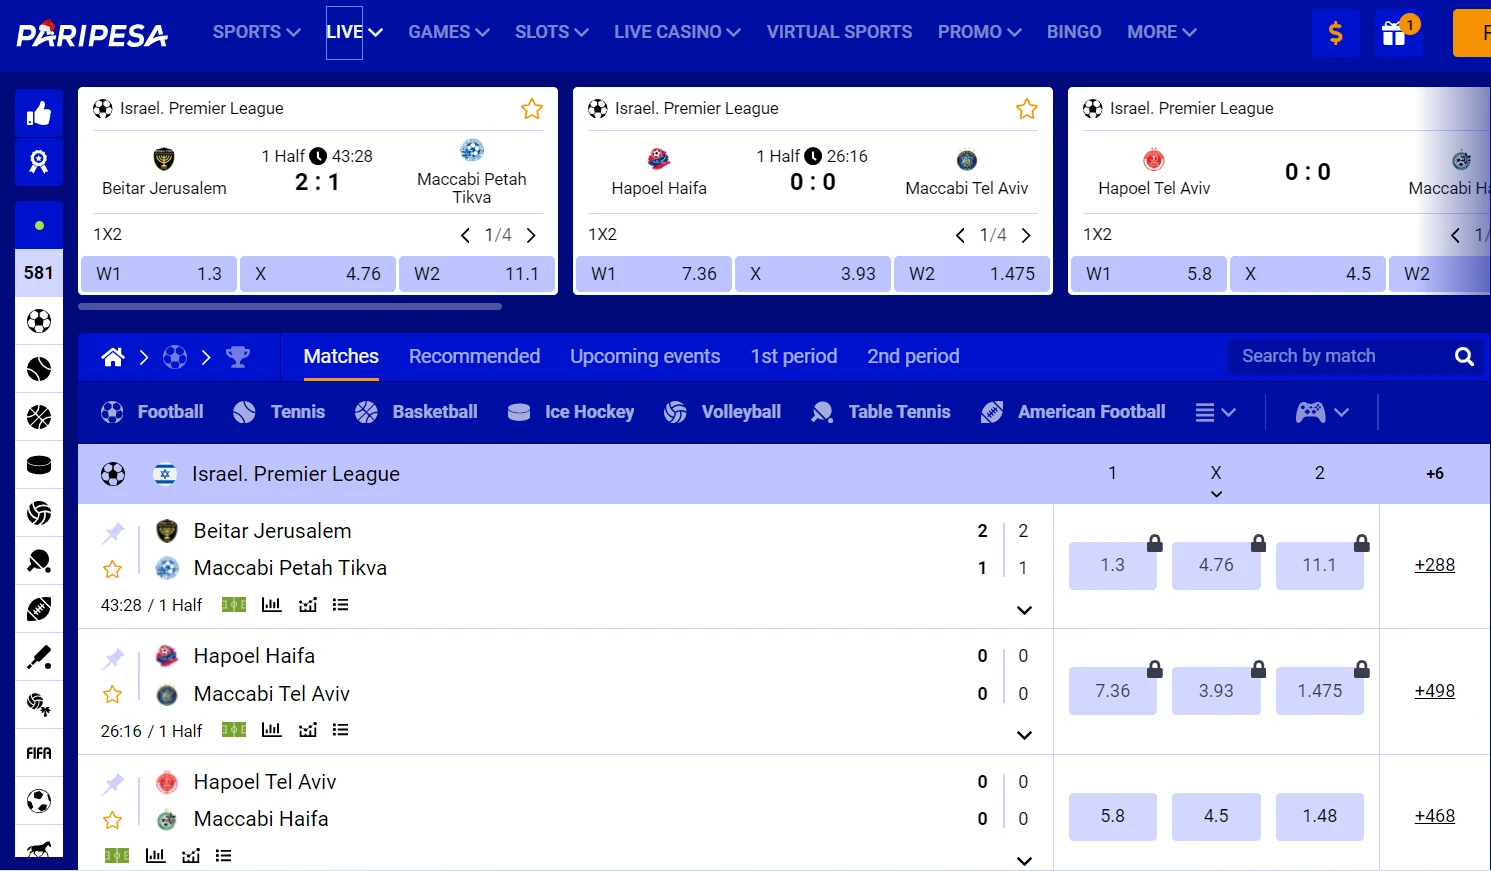Open +288 markets for Beitar Jerusalem
Screen dimensions: 1491x871
point(1434,565)
